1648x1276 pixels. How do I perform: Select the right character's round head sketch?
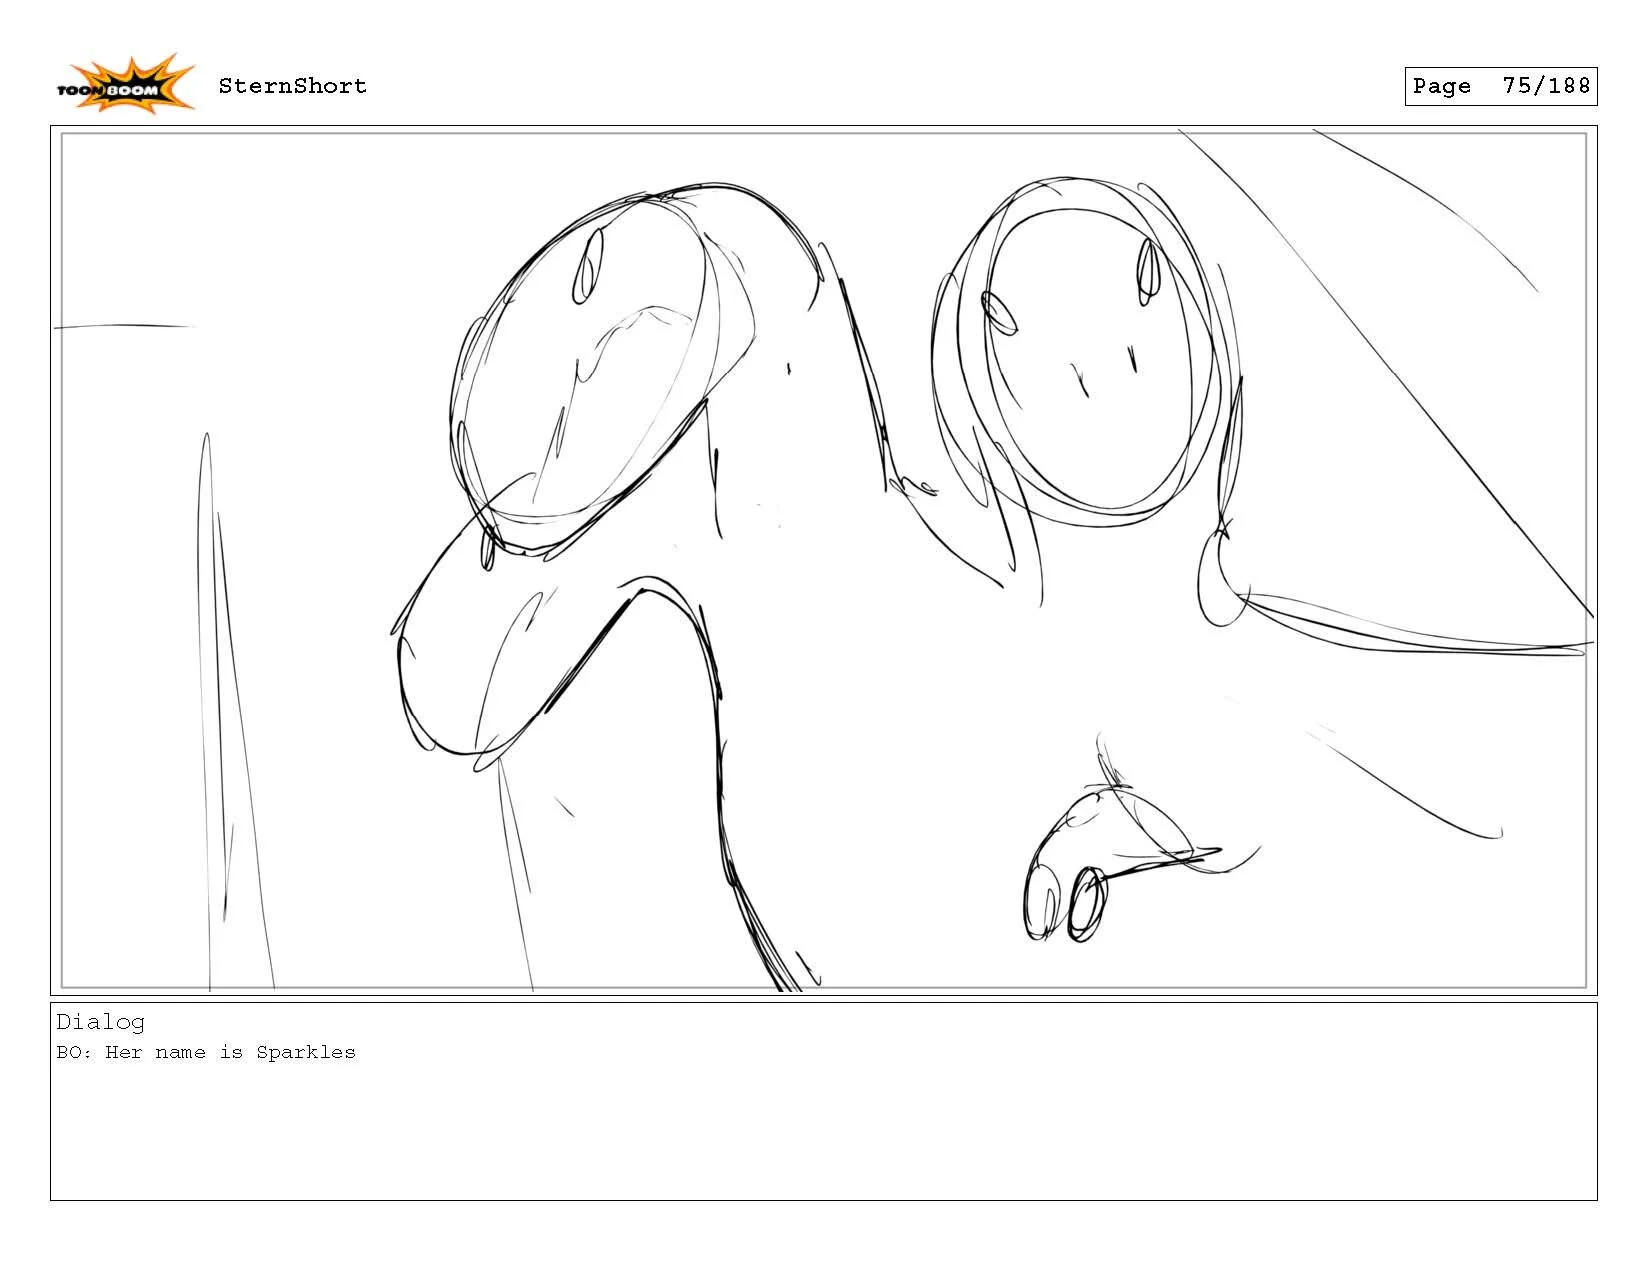click(x=1090, y=350)
